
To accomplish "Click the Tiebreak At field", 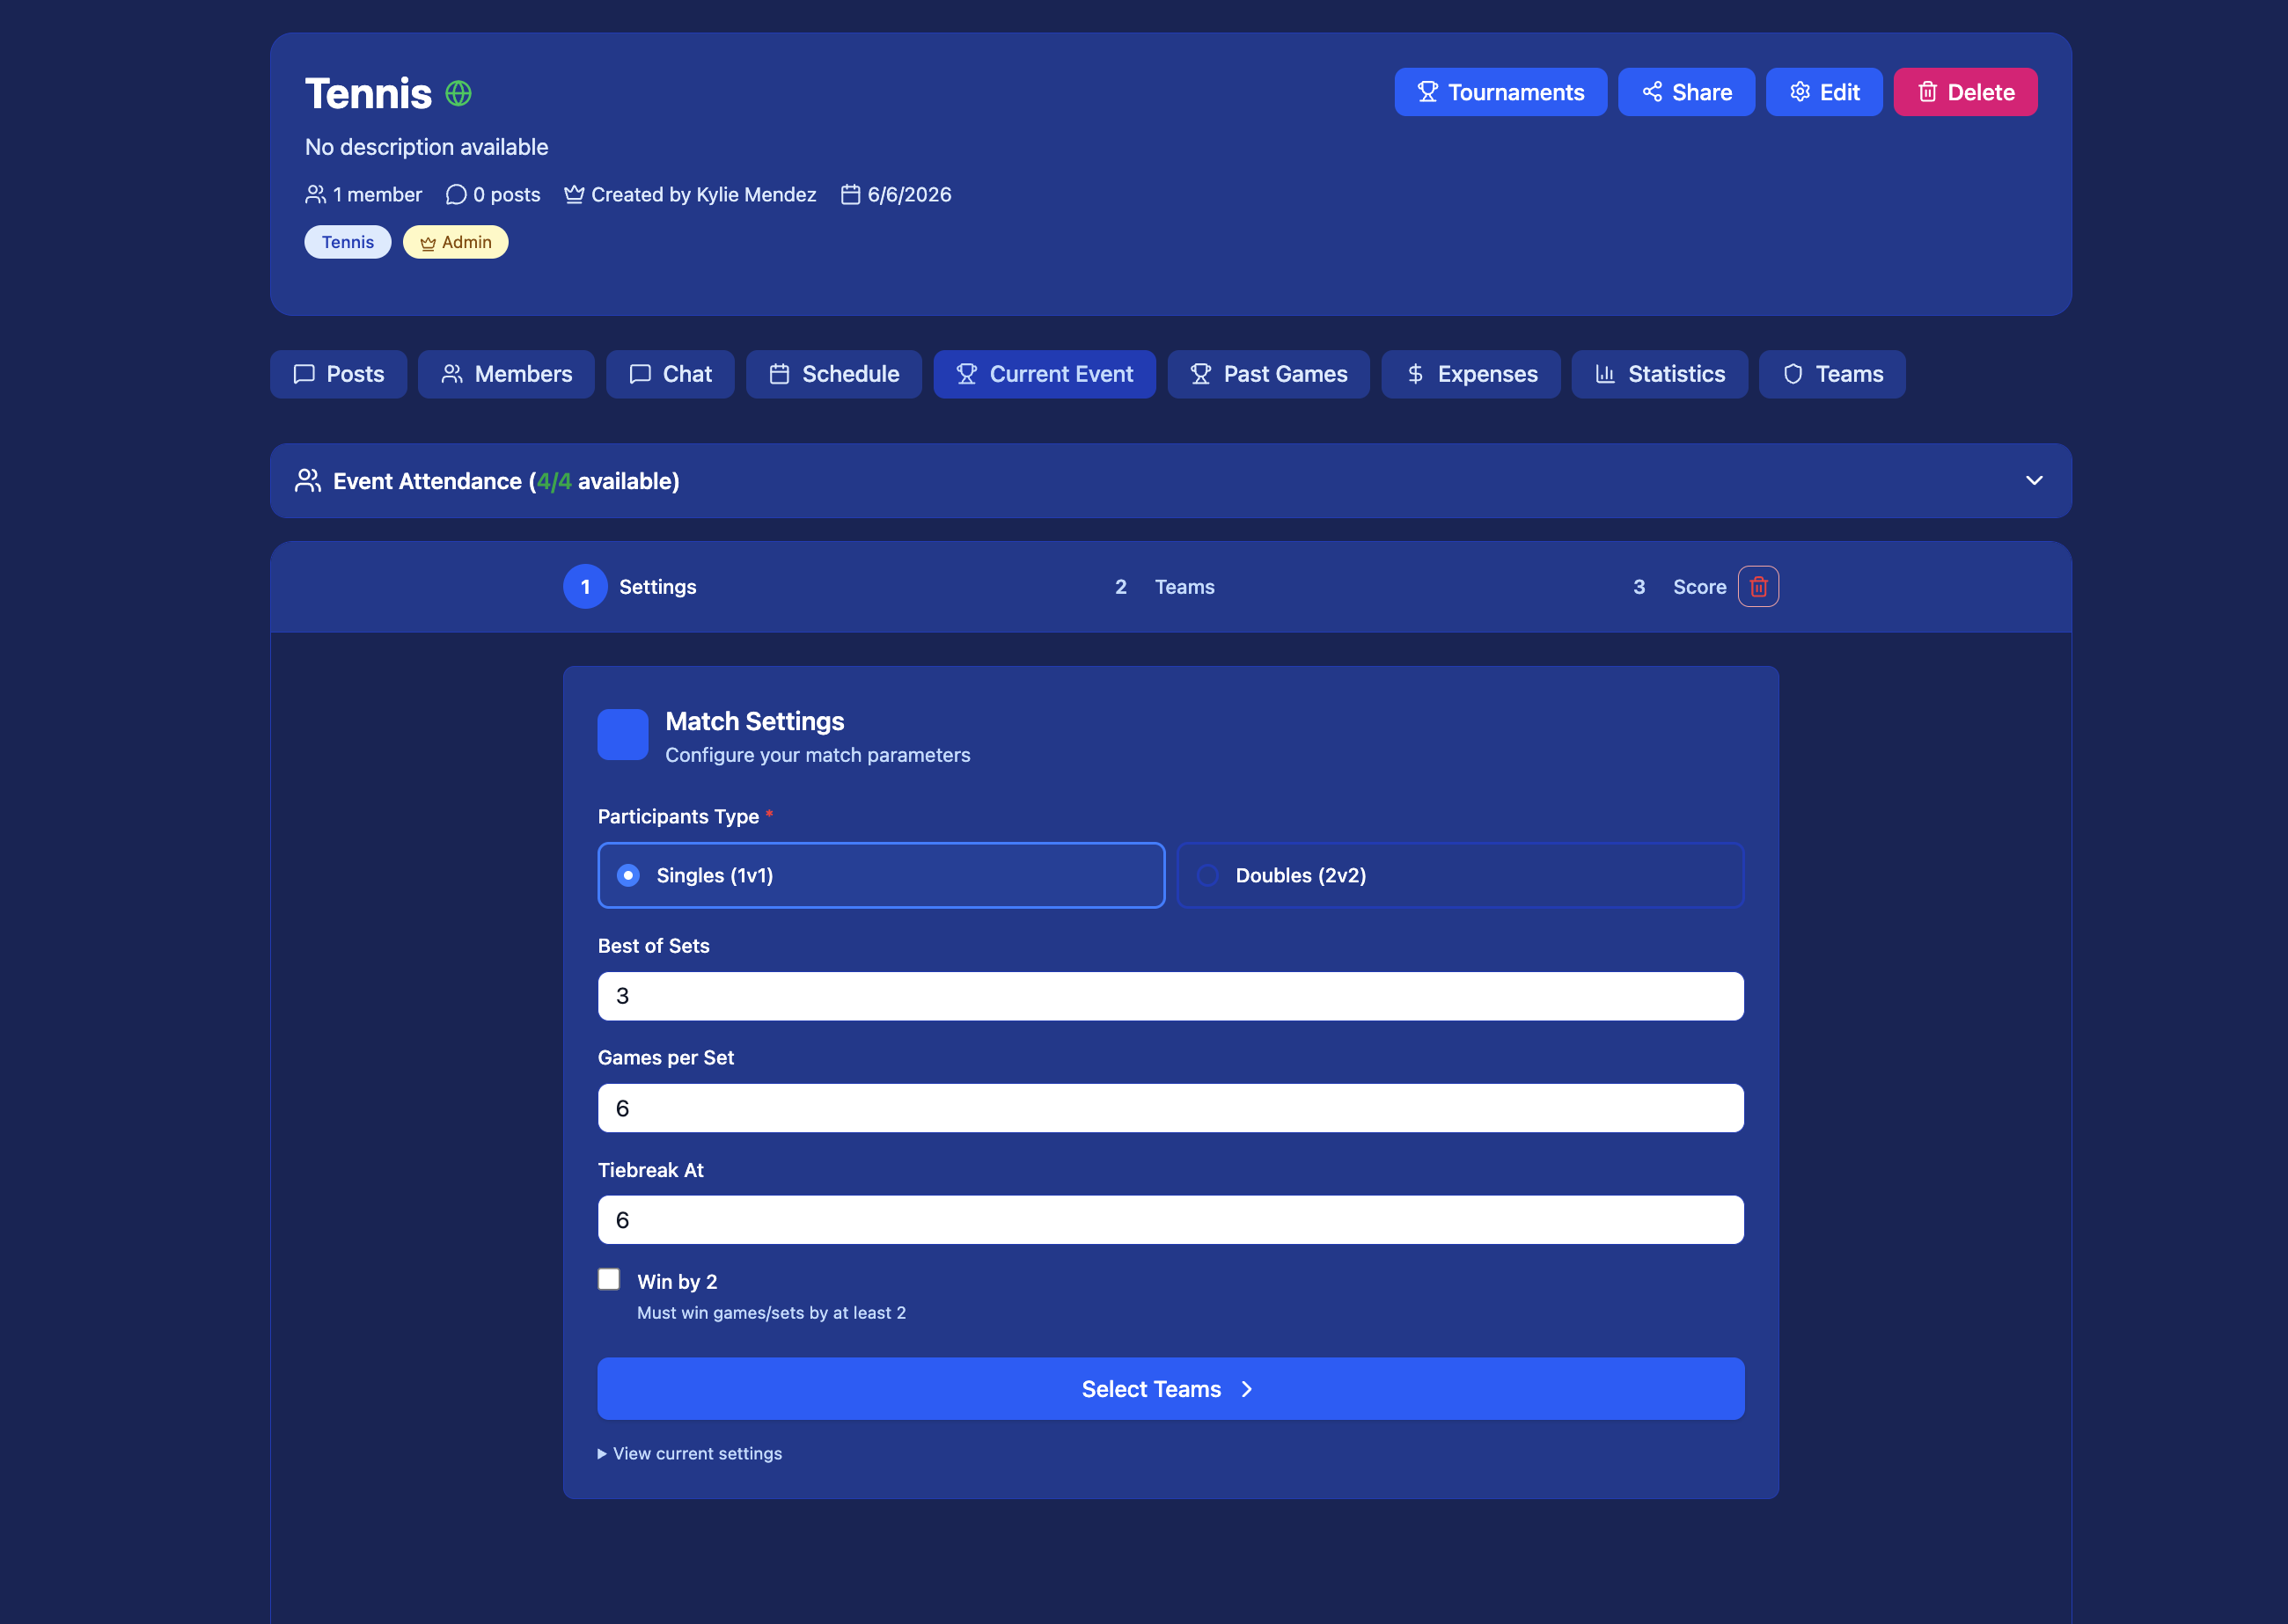I will click(1170, 1220).
